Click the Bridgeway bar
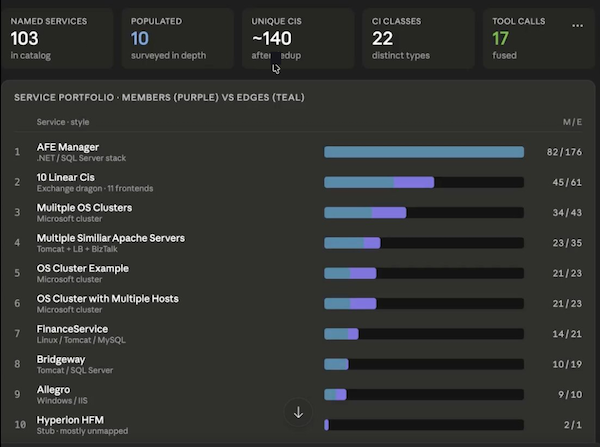The width and height of the screenshot is (600, 447). coord(424,364)
